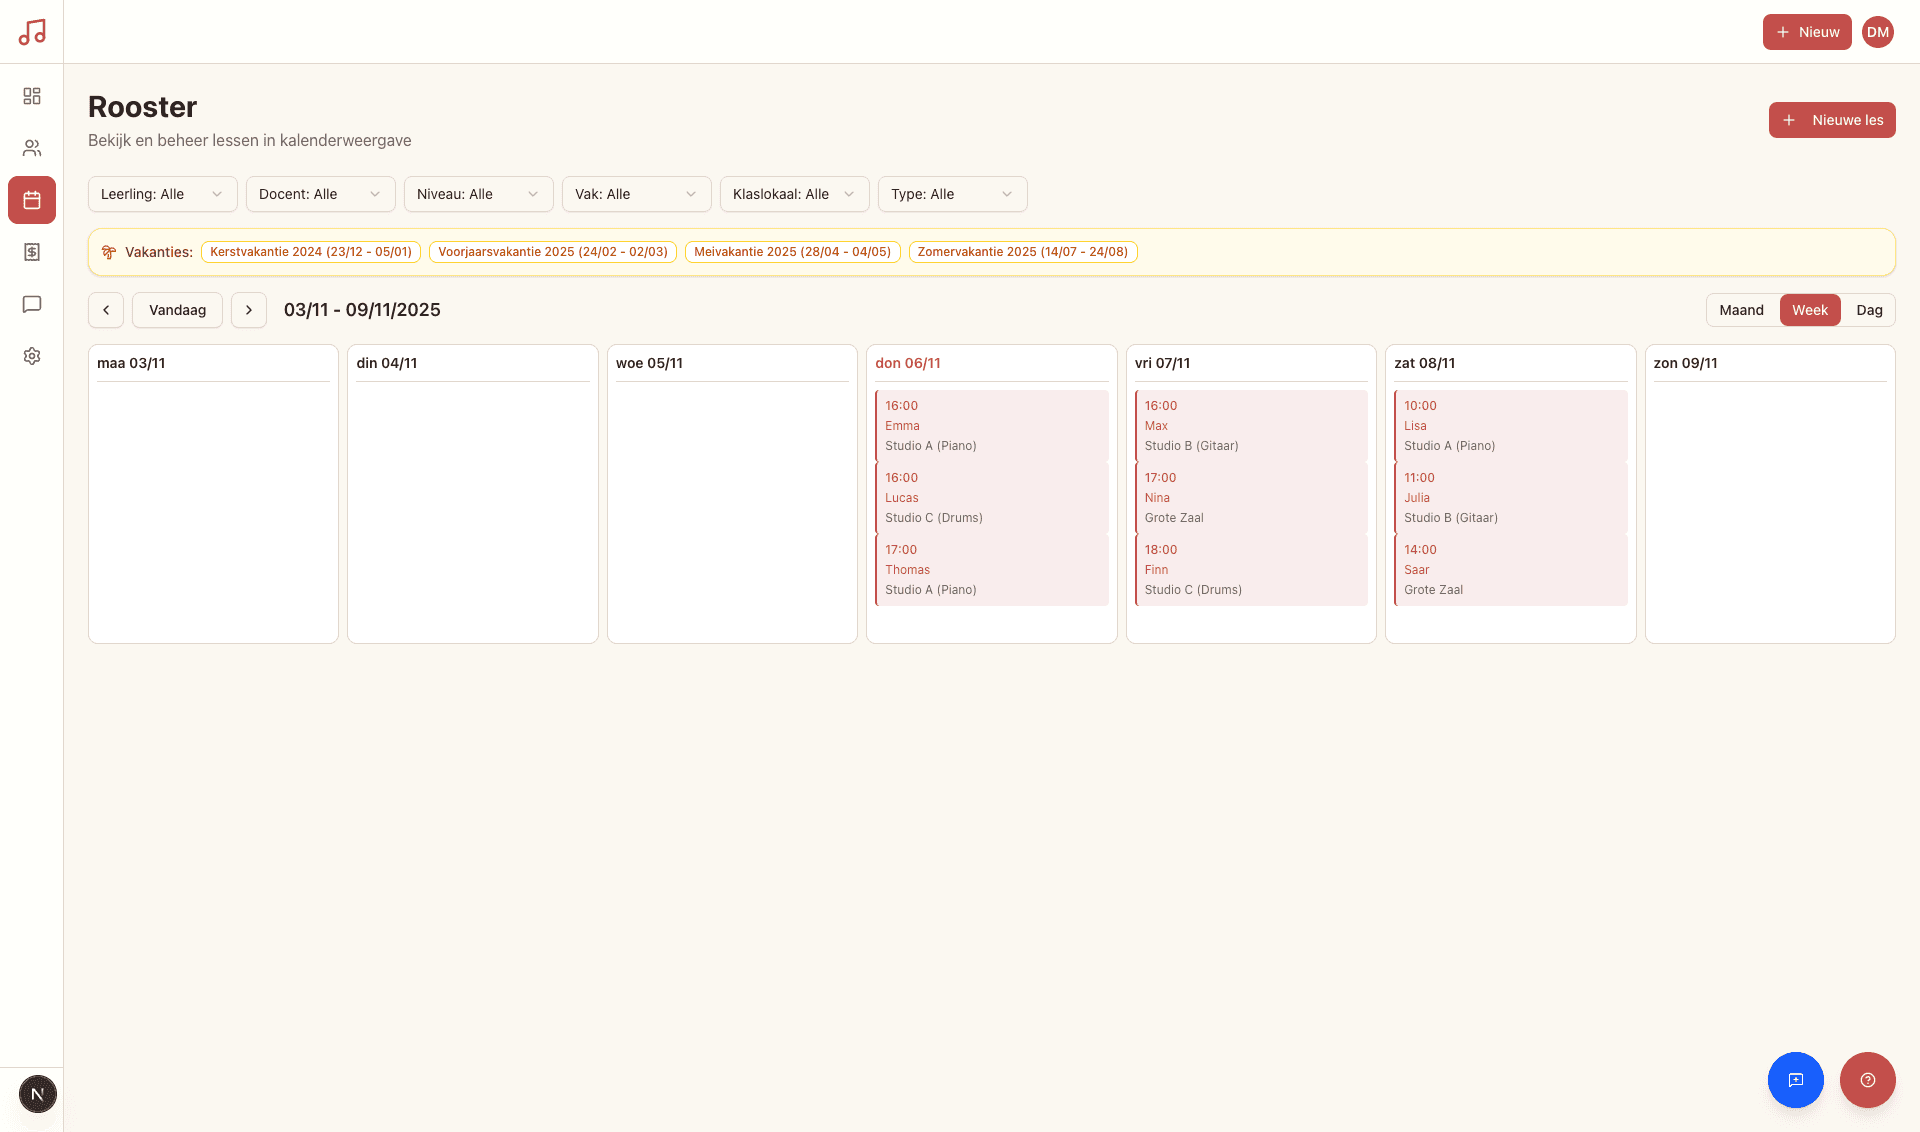
Task: Open messages with the chat bubble sidebar icon
Action: coord(32,304)
